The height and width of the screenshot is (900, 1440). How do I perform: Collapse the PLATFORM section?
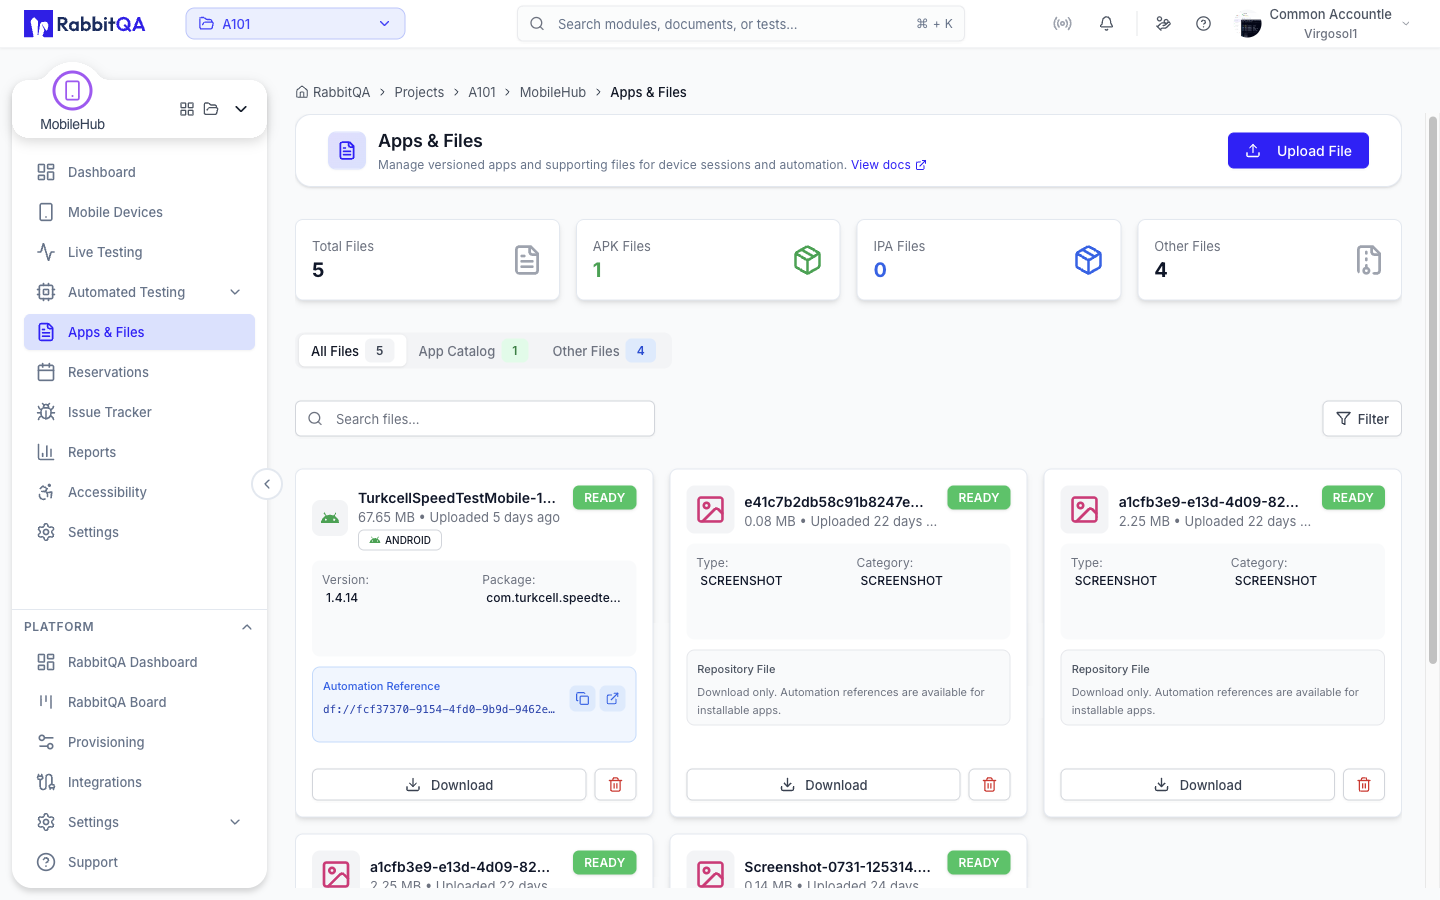[x=247, y=627]
